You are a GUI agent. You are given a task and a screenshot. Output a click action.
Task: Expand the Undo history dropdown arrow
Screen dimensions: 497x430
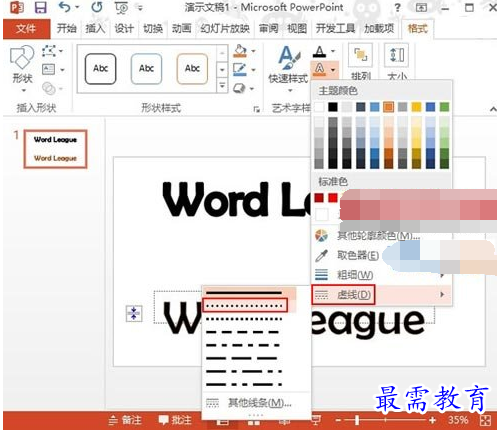click(x=77, y=7)
